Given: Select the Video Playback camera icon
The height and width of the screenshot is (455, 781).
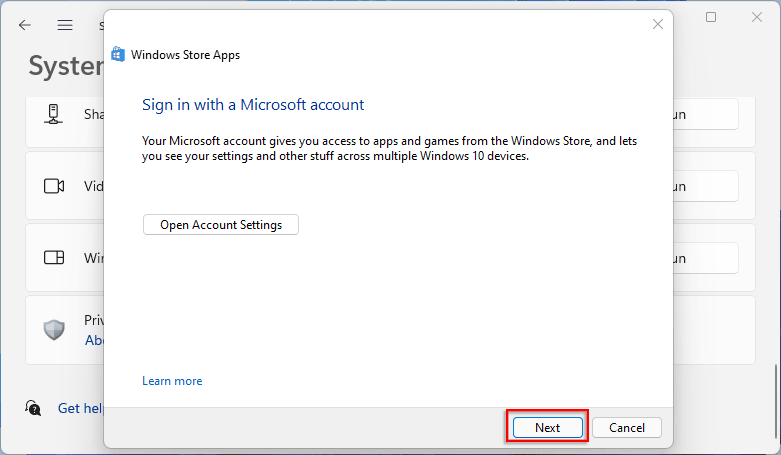Looking at the screenshot, I should click(54, 186).
